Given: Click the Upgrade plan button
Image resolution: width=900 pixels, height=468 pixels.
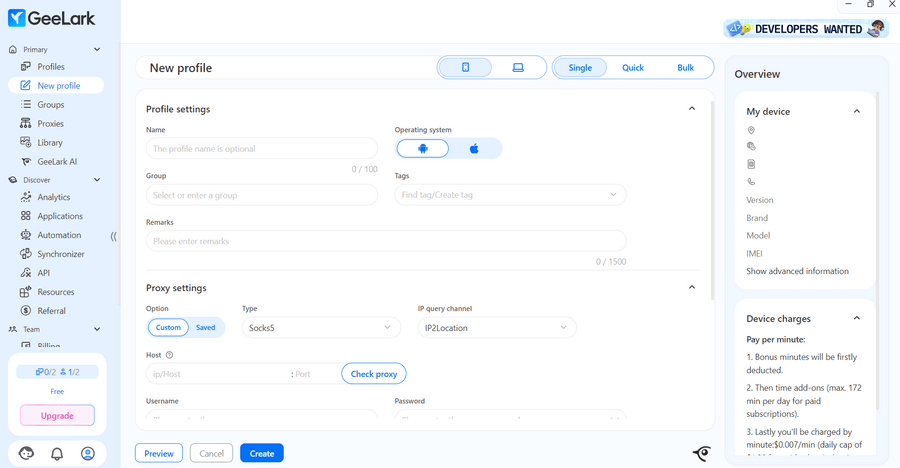Looking at the screenshot, I should pyautogui.click(x=57, y=415).
